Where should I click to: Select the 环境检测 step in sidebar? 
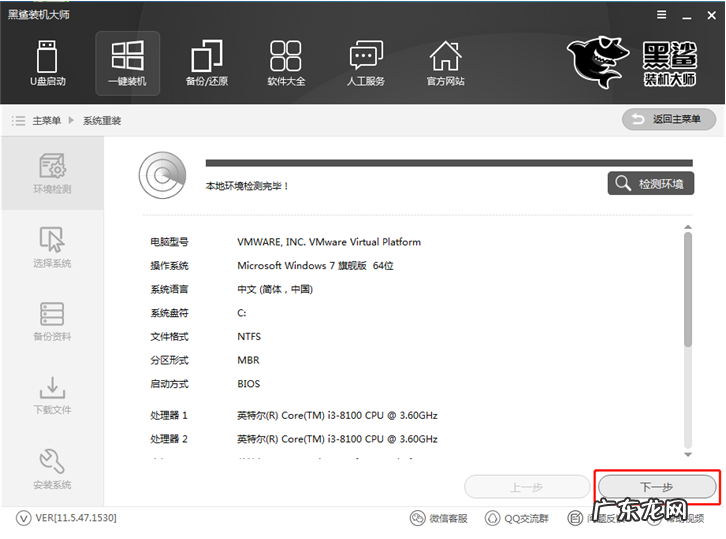[52, 173]
